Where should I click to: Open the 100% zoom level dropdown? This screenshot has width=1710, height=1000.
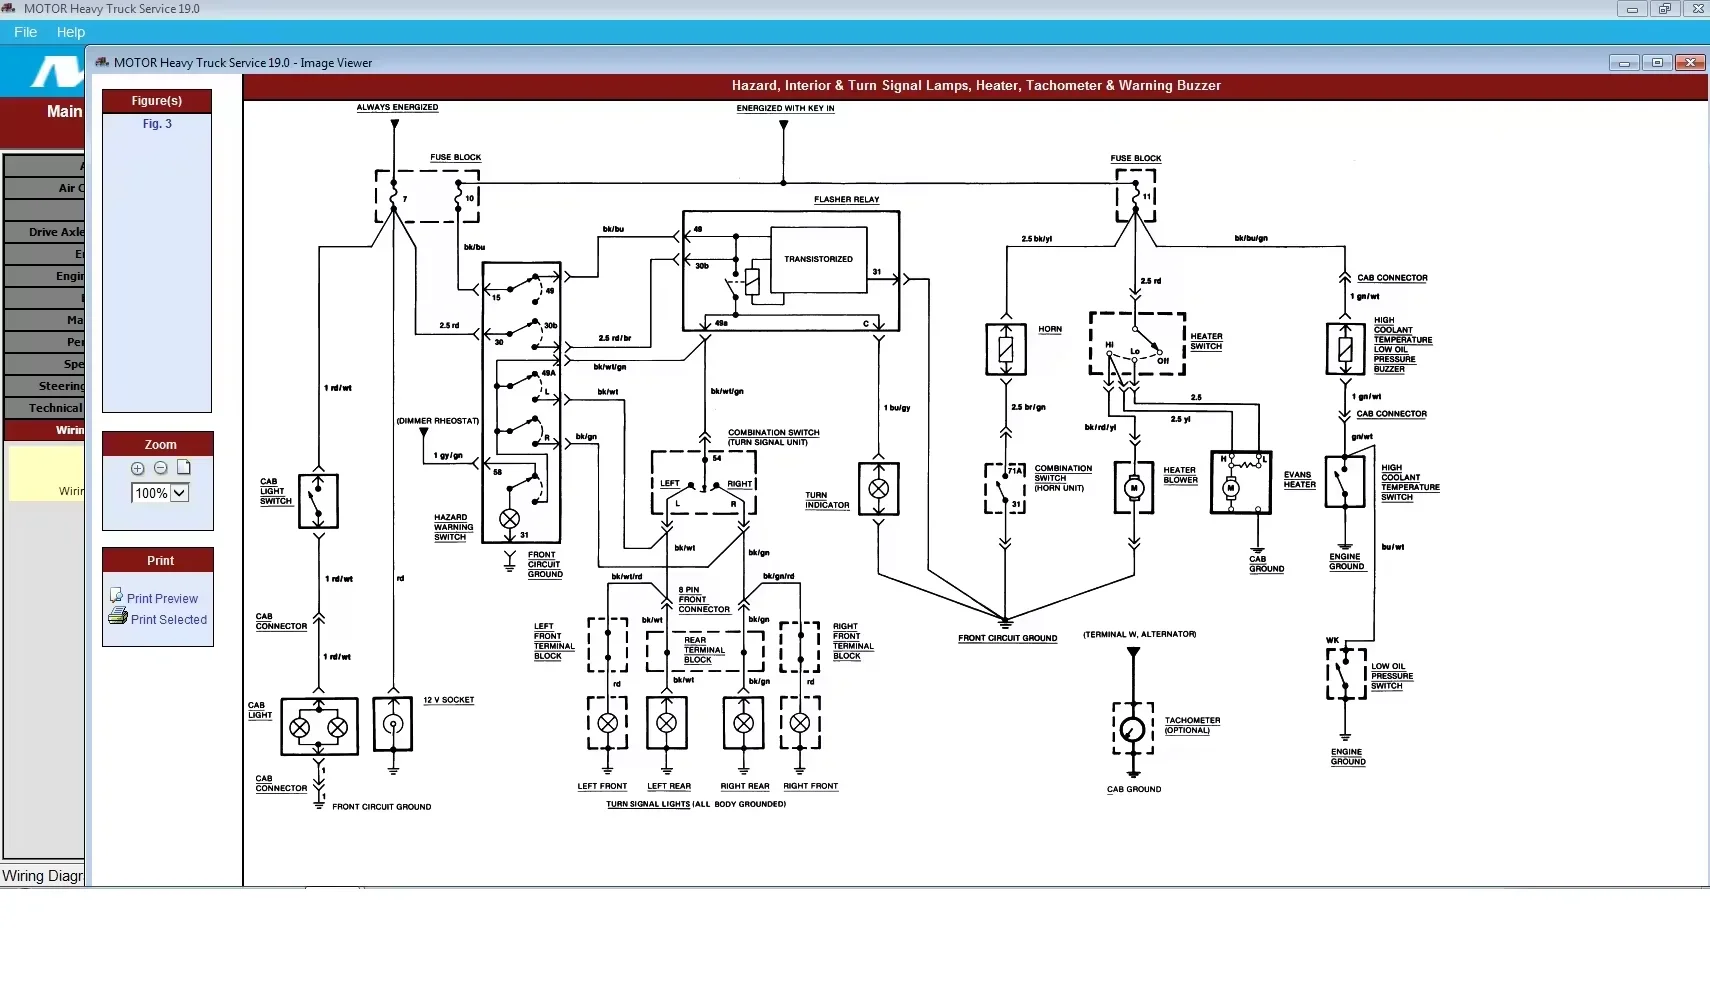[x=180, y=493]
